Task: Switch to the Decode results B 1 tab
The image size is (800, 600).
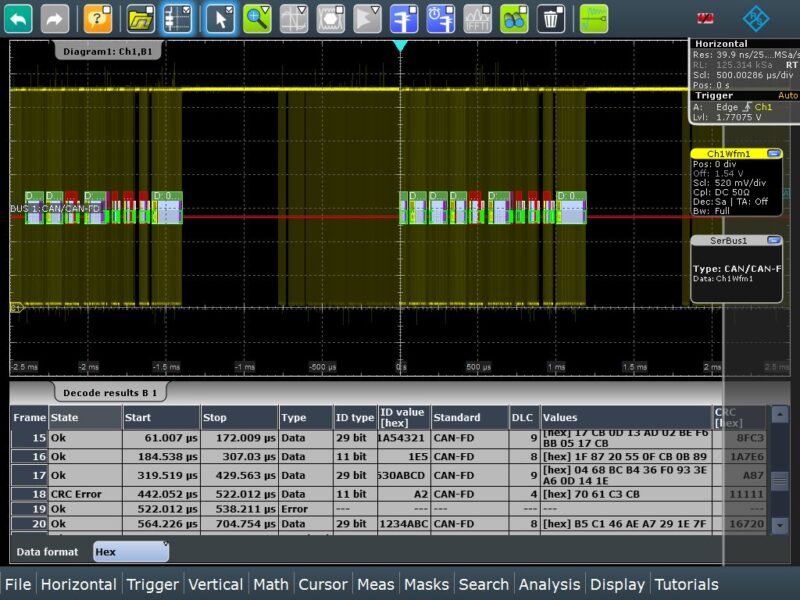Action: coord(112,392)
